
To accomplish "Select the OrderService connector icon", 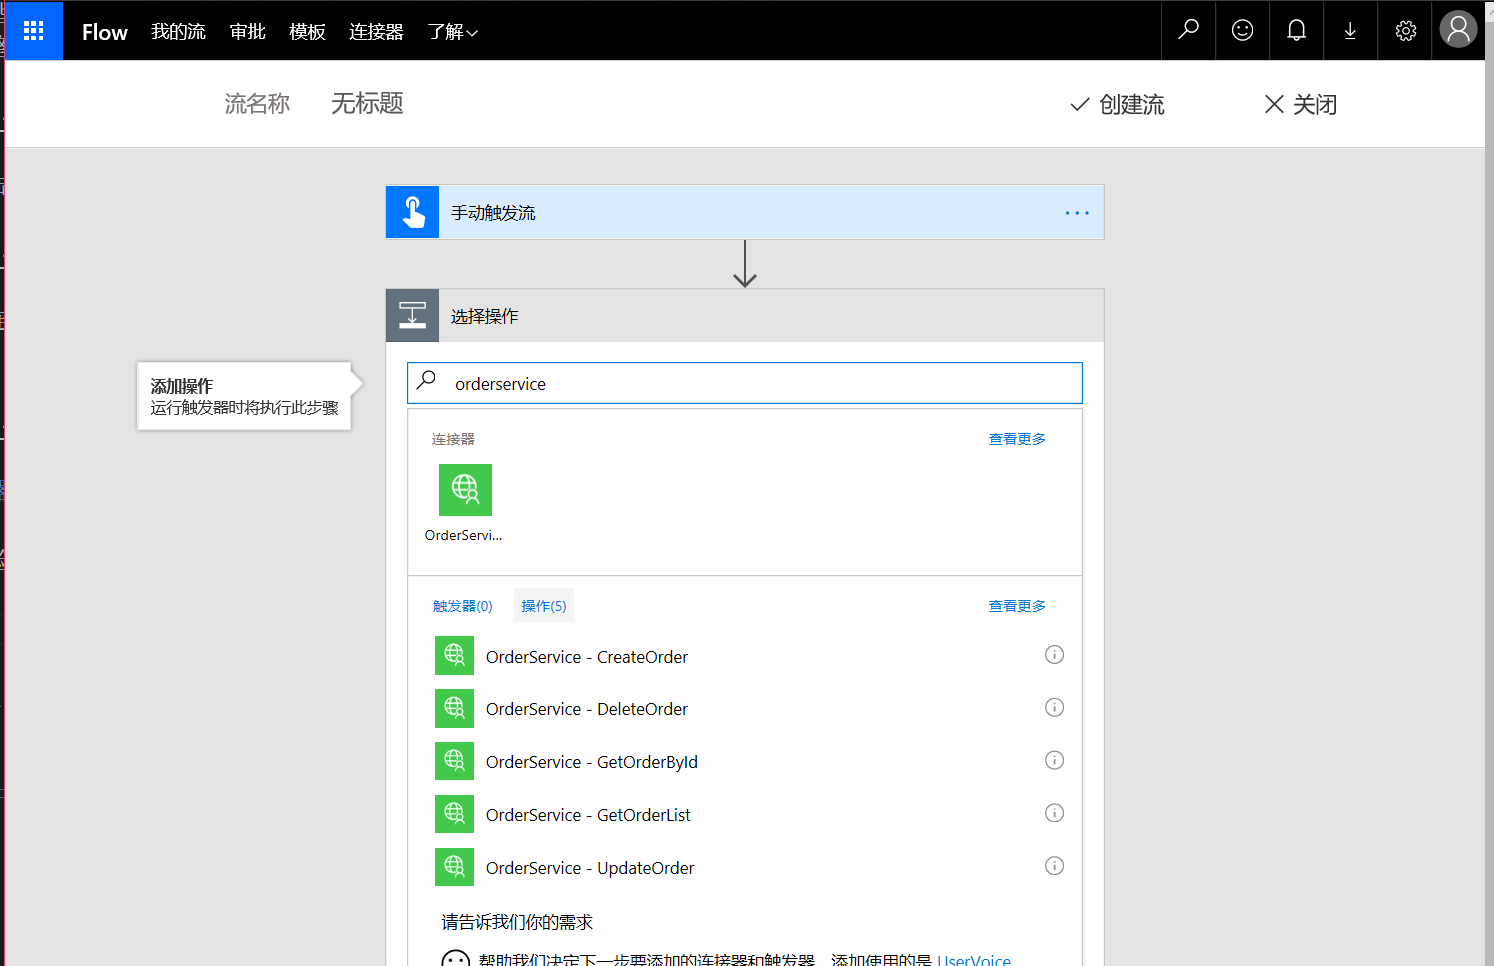I will pos(465,490).
